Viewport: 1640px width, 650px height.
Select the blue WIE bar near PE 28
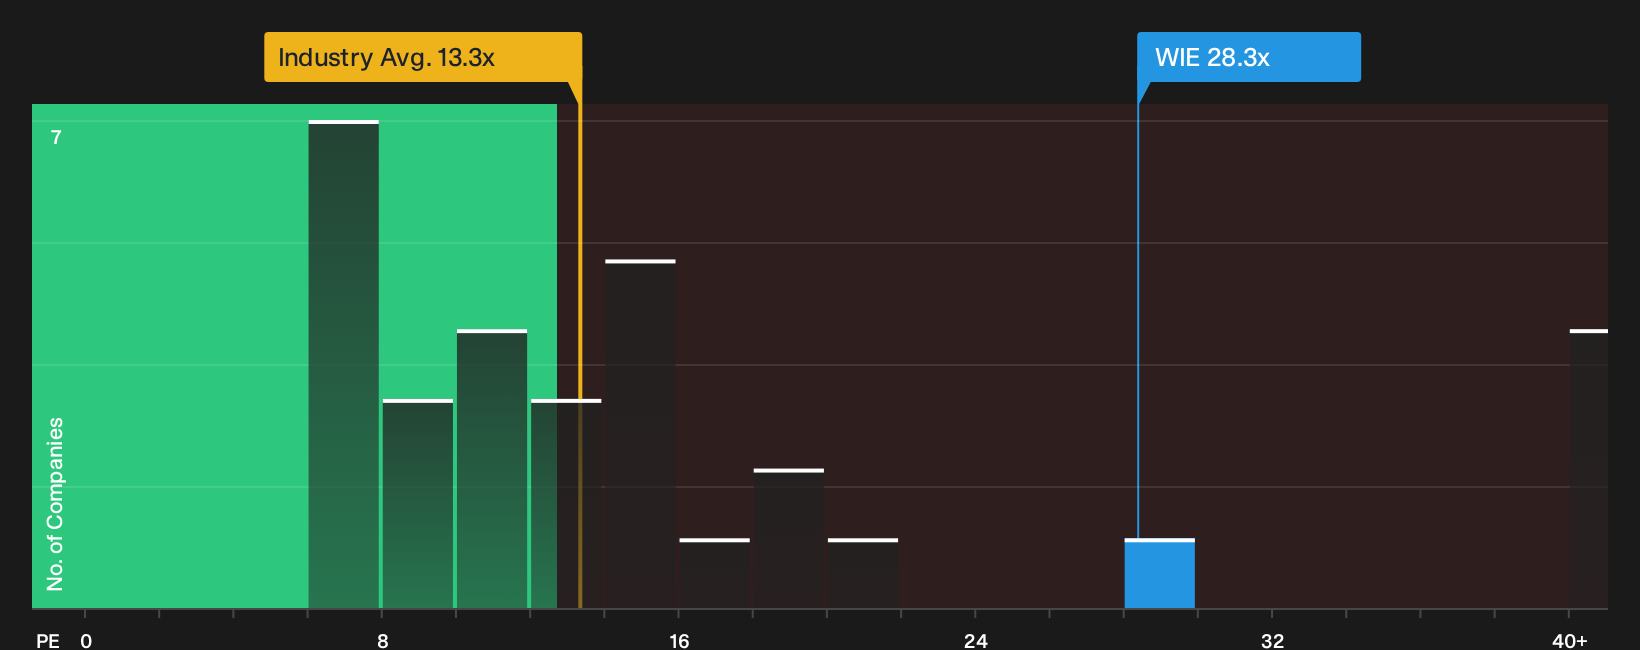point(1159,574)
